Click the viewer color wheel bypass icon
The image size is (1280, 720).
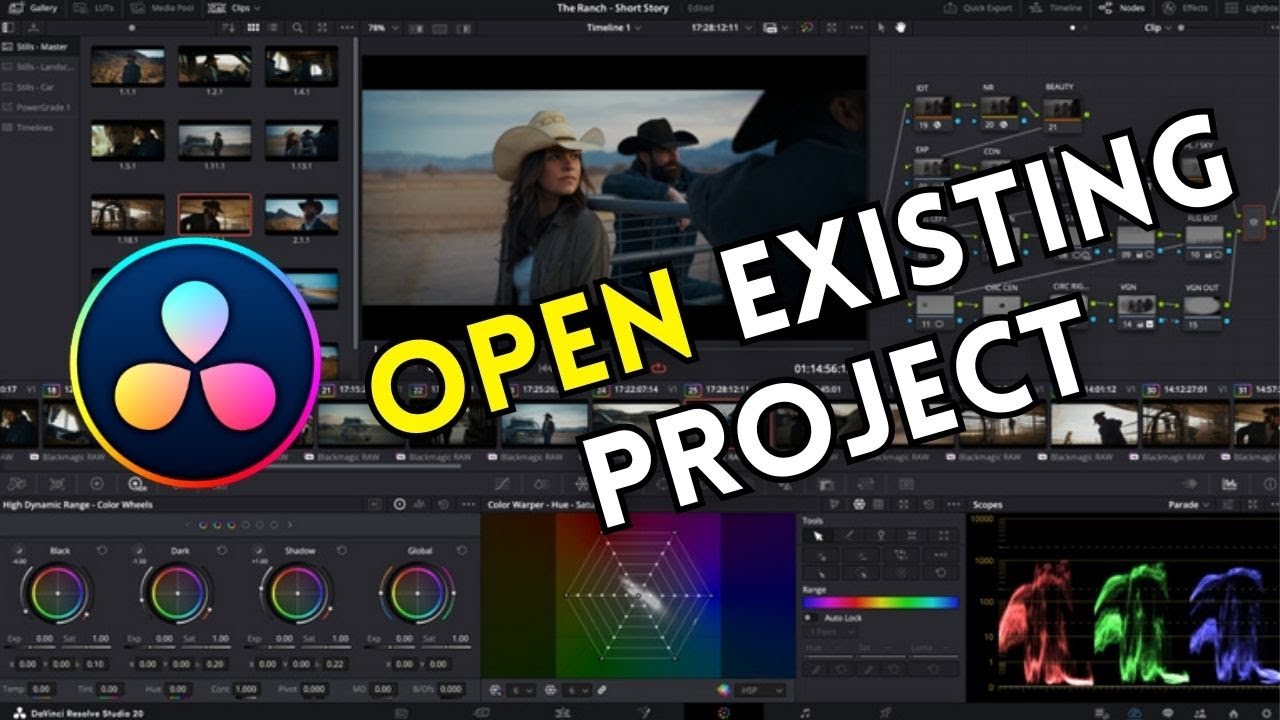click(x=808, y=28)
